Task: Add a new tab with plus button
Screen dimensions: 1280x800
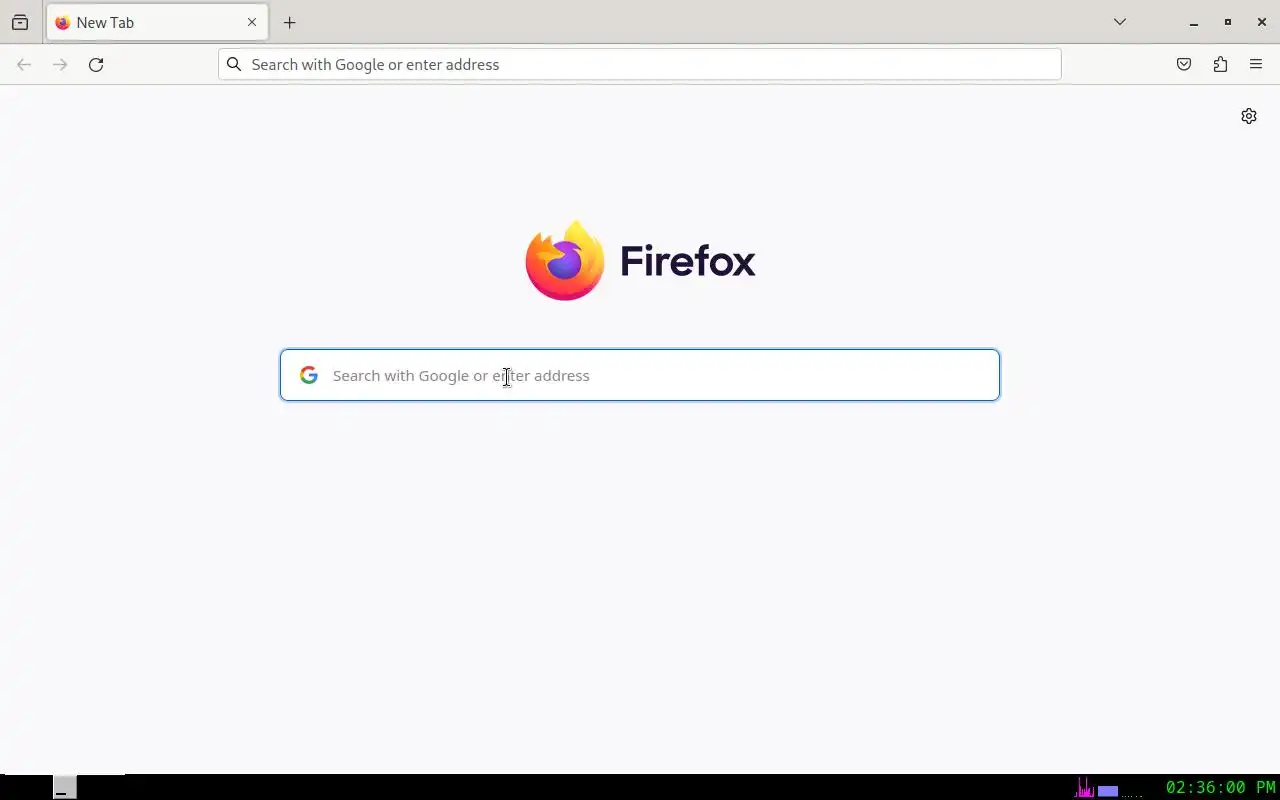Action: click(290, 22)
